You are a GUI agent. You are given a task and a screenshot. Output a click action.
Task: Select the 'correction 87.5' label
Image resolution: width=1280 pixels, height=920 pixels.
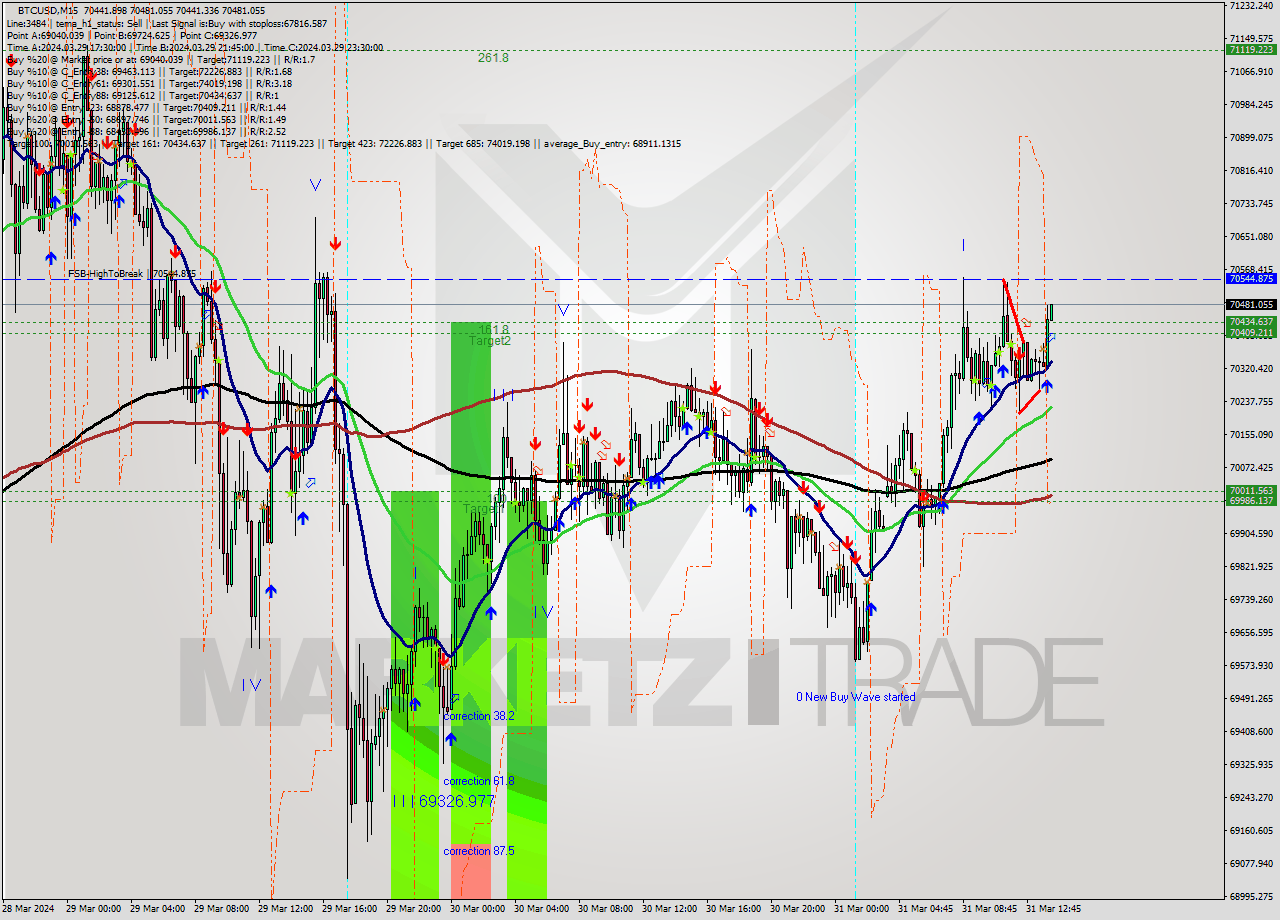[478, 851]
